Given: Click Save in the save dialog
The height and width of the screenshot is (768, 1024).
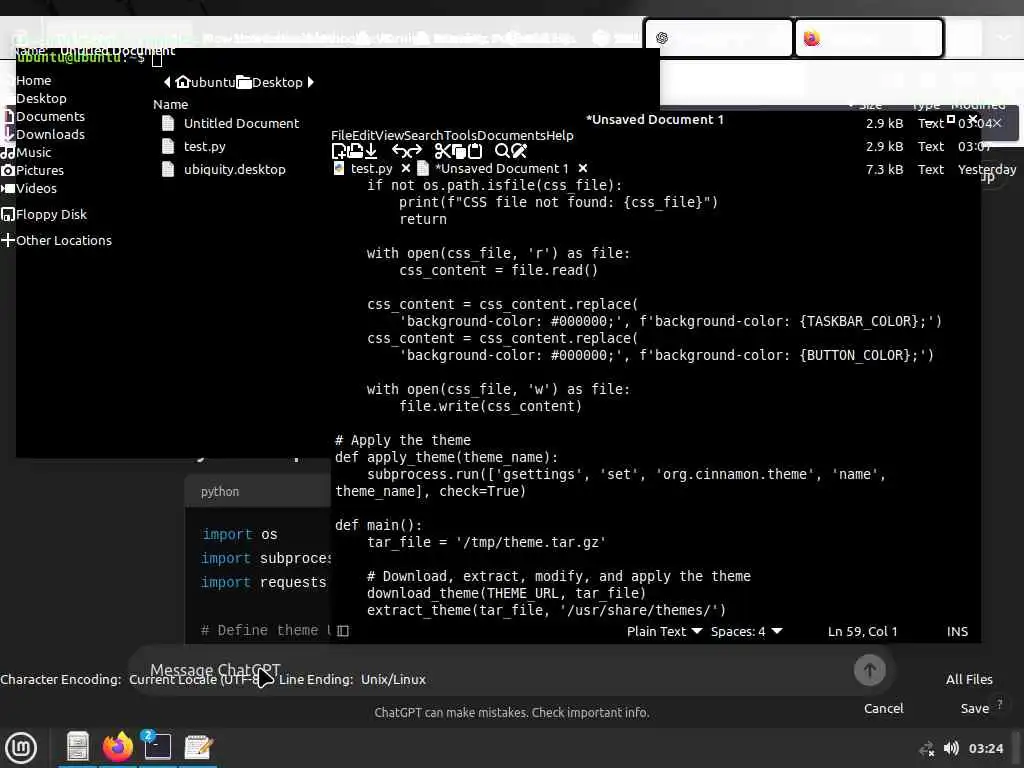Looking at the screenshot, I should pos(974,709).
